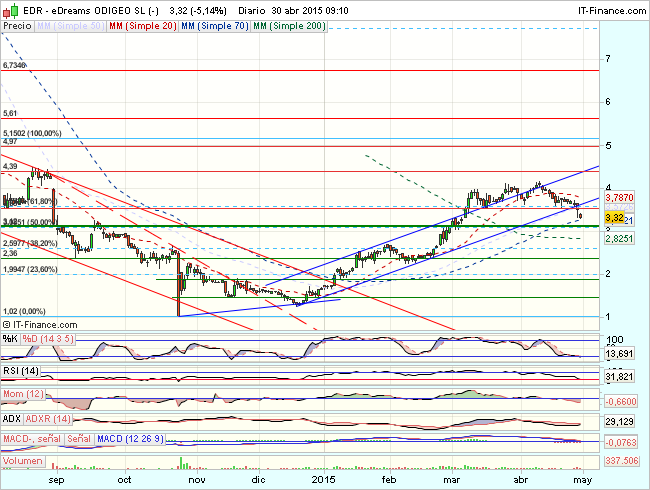This screenshot has width=650, height=490.
Task: Click the sep label on time axis
Action: [56, 480]
